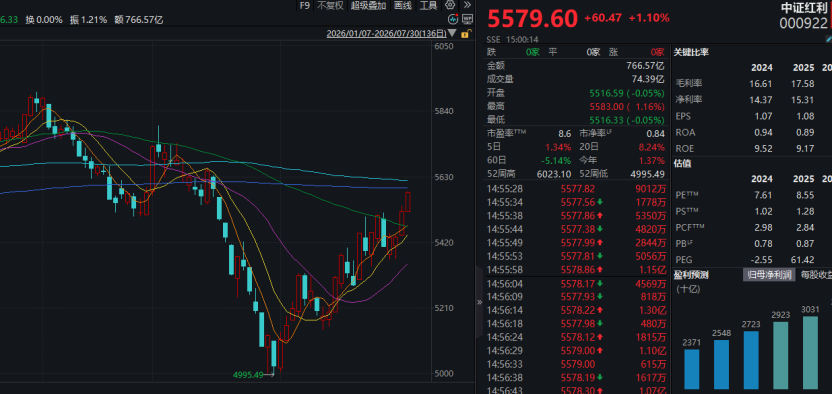Viewport: 832px width, 394px height.
Task: Open the 工具 tools menu
Action: pos(429,5)
